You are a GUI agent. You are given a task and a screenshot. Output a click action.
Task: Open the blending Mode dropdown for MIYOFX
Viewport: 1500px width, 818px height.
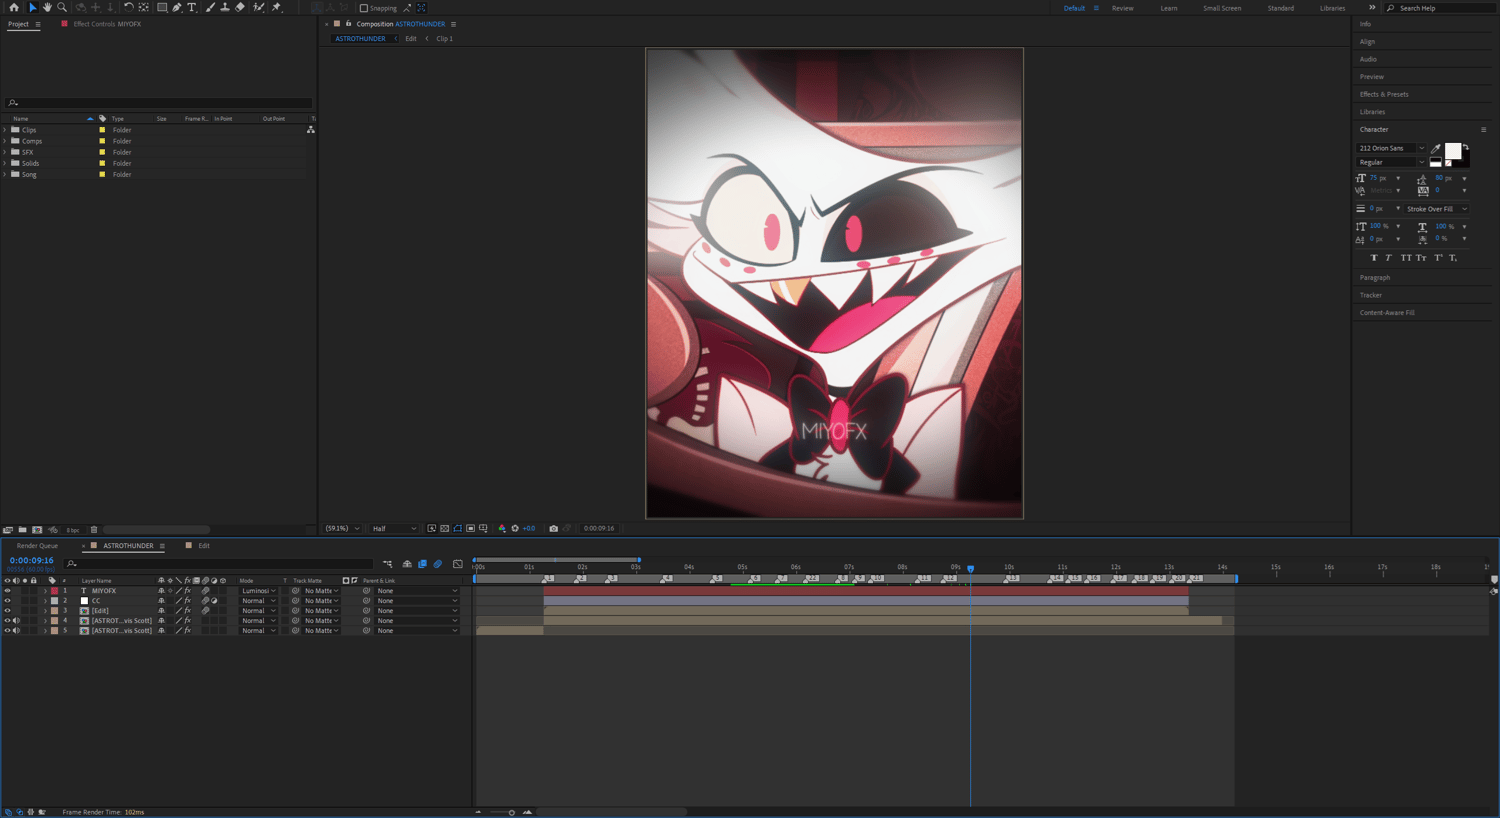(258, 591)
